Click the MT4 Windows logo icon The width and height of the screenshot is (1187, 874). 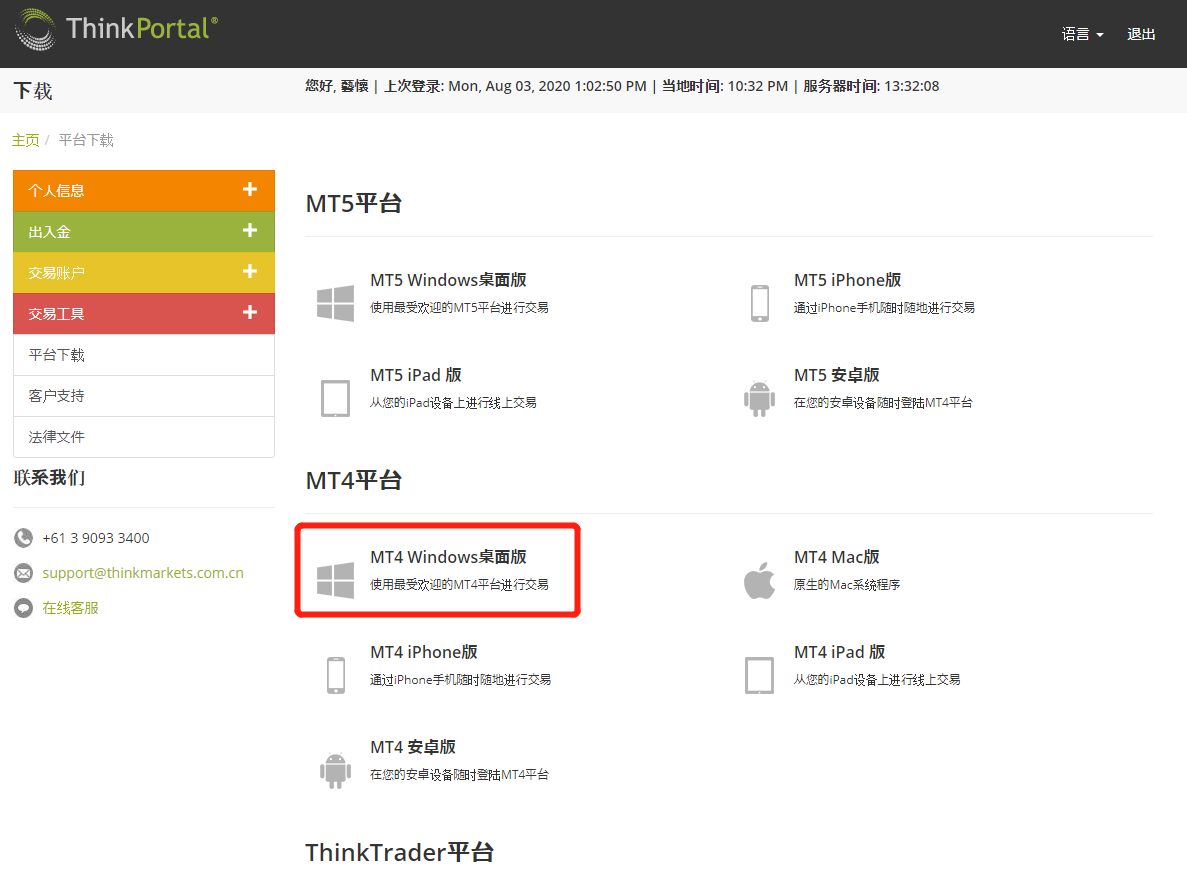pos(335,580)
